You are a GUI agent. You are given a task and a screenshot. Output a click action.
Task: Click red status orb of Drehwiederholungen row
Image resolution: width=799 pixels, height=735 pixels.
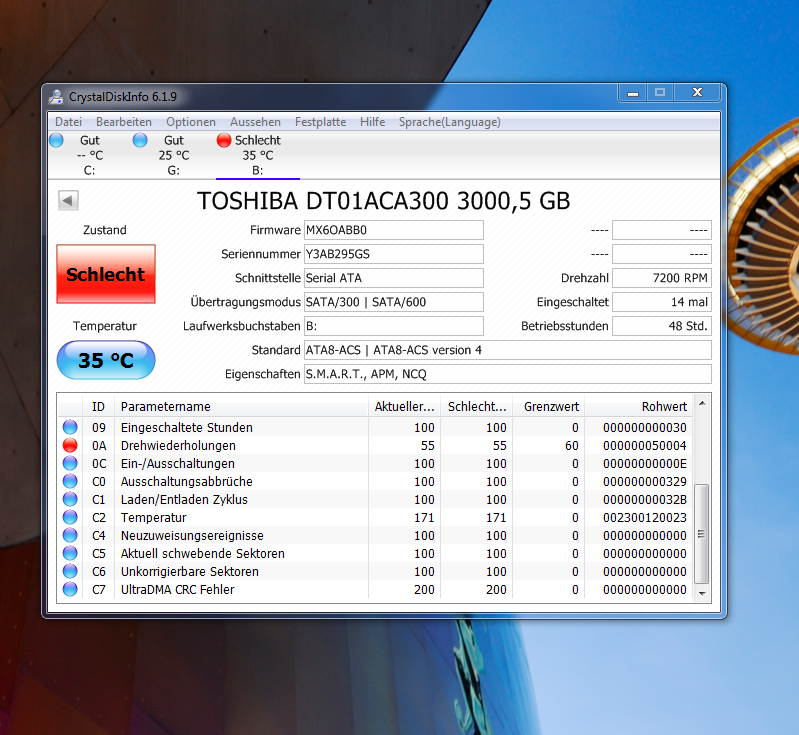click(x=70, y=445)
